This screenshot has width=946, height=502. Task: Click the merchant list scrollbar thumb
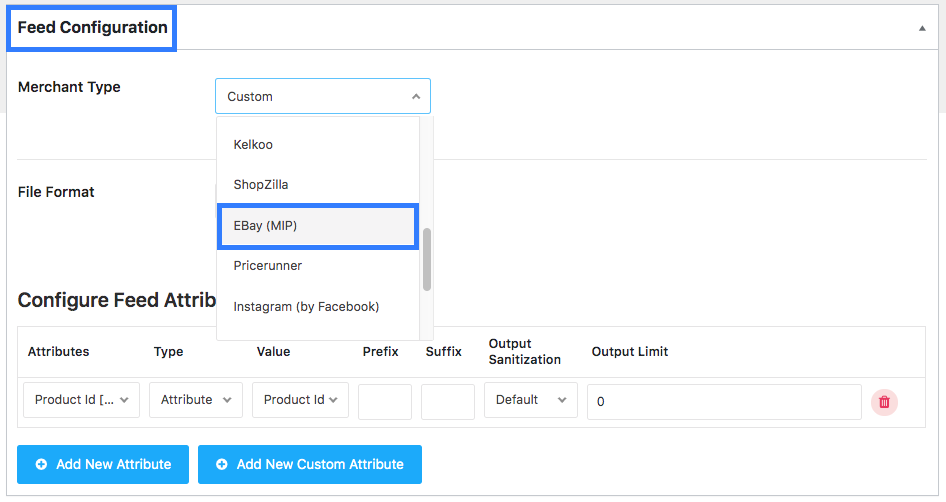[x=427, y=259]
